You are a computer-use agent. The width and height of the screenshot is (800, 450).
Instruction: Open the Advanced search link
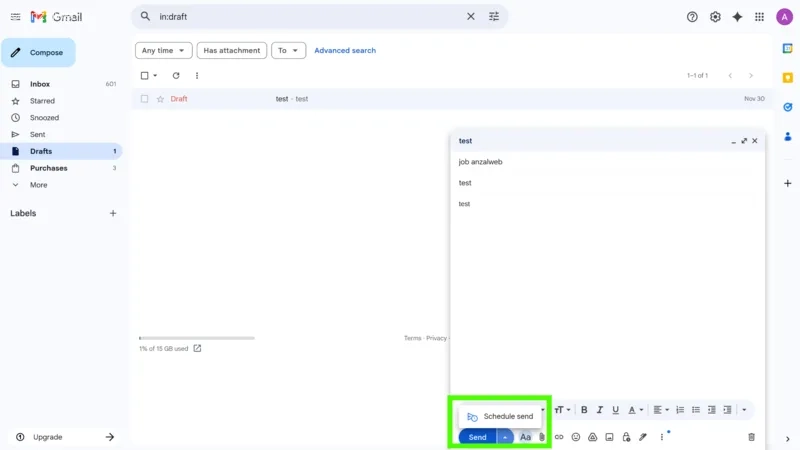coord(345,50)
